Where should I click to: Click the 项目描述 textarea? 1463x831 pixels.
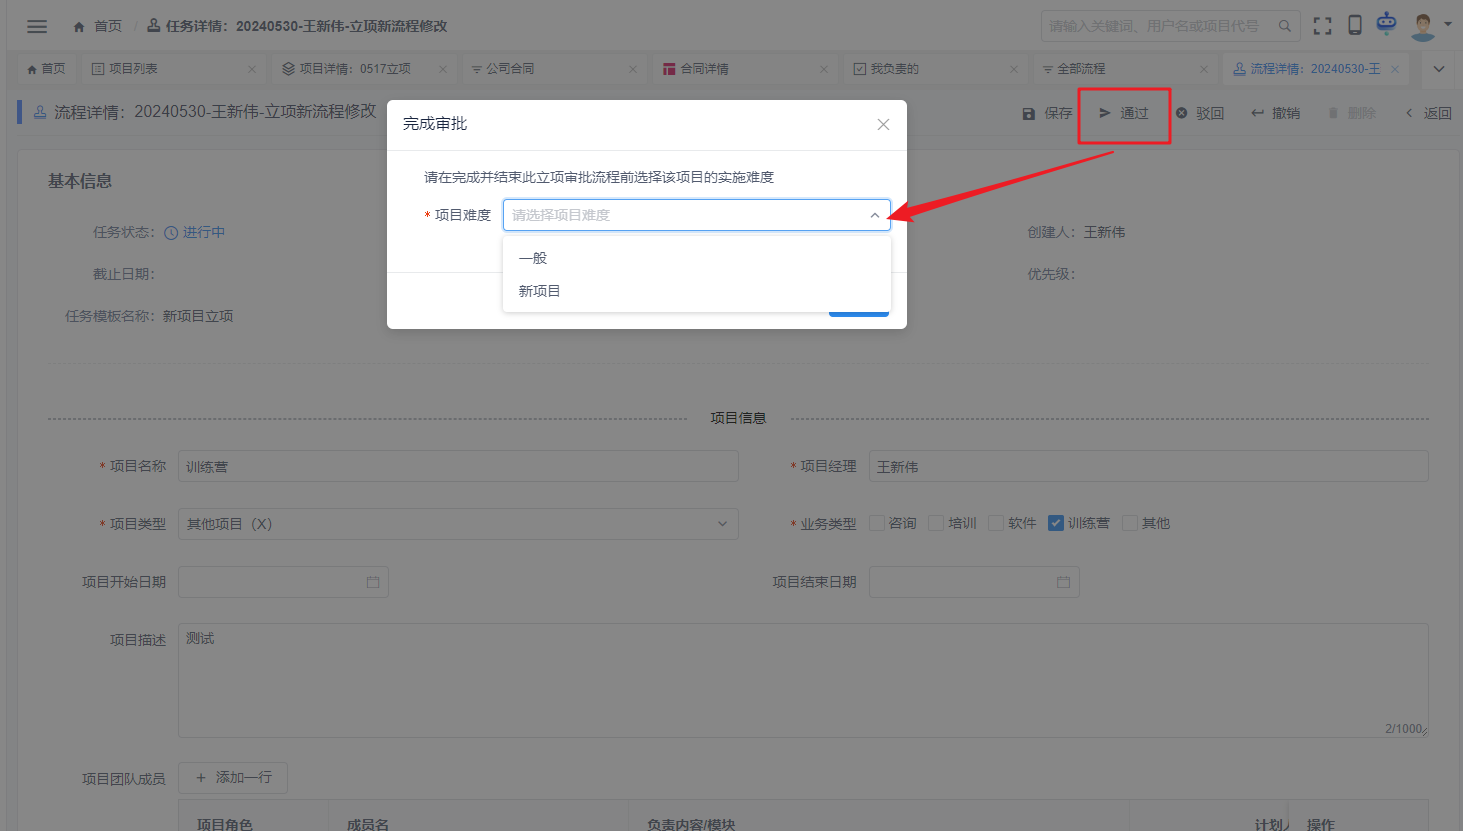803,681
